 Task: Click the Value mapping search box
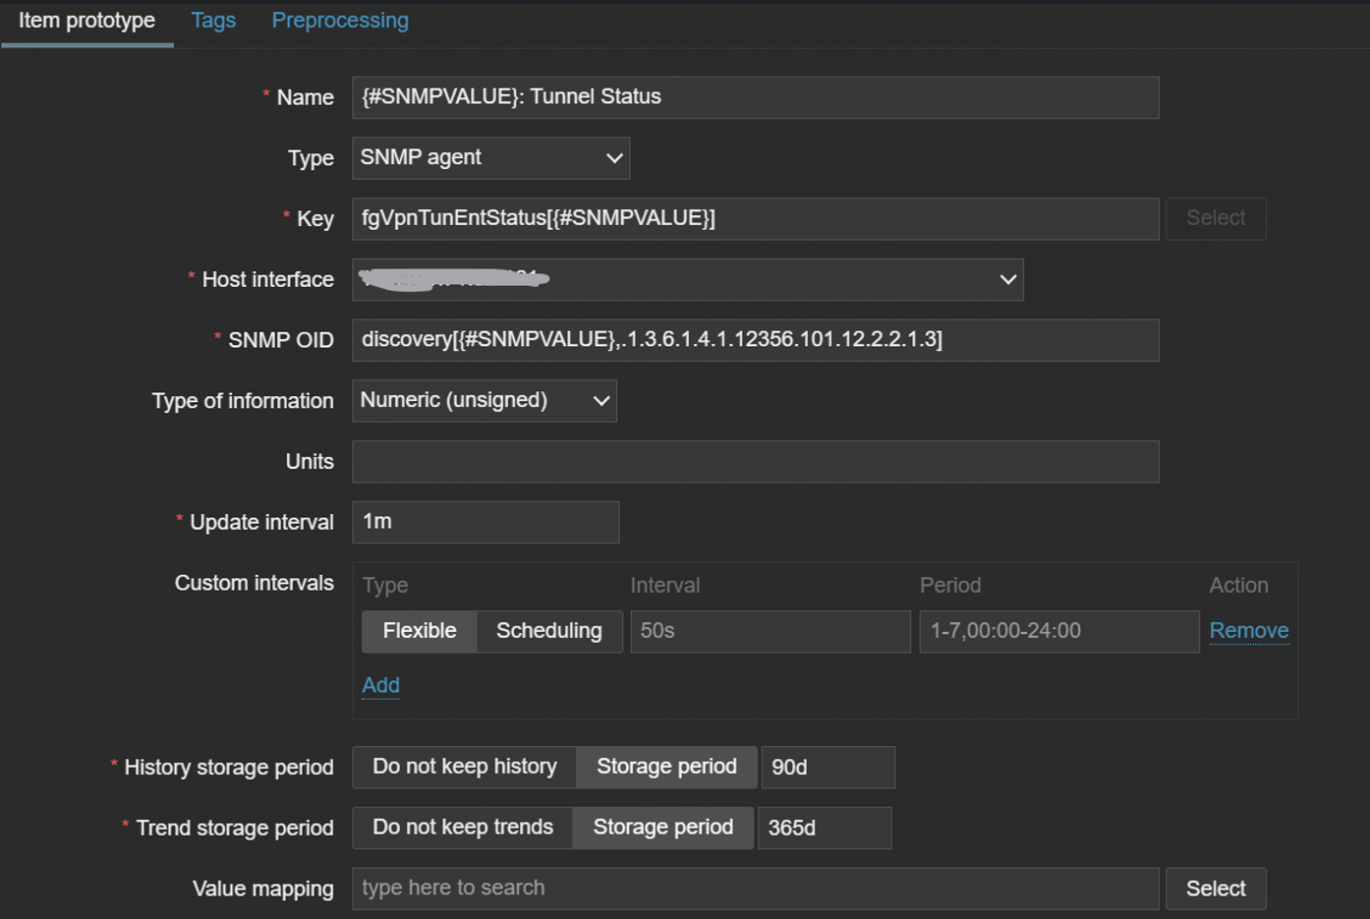pos(755,888)
